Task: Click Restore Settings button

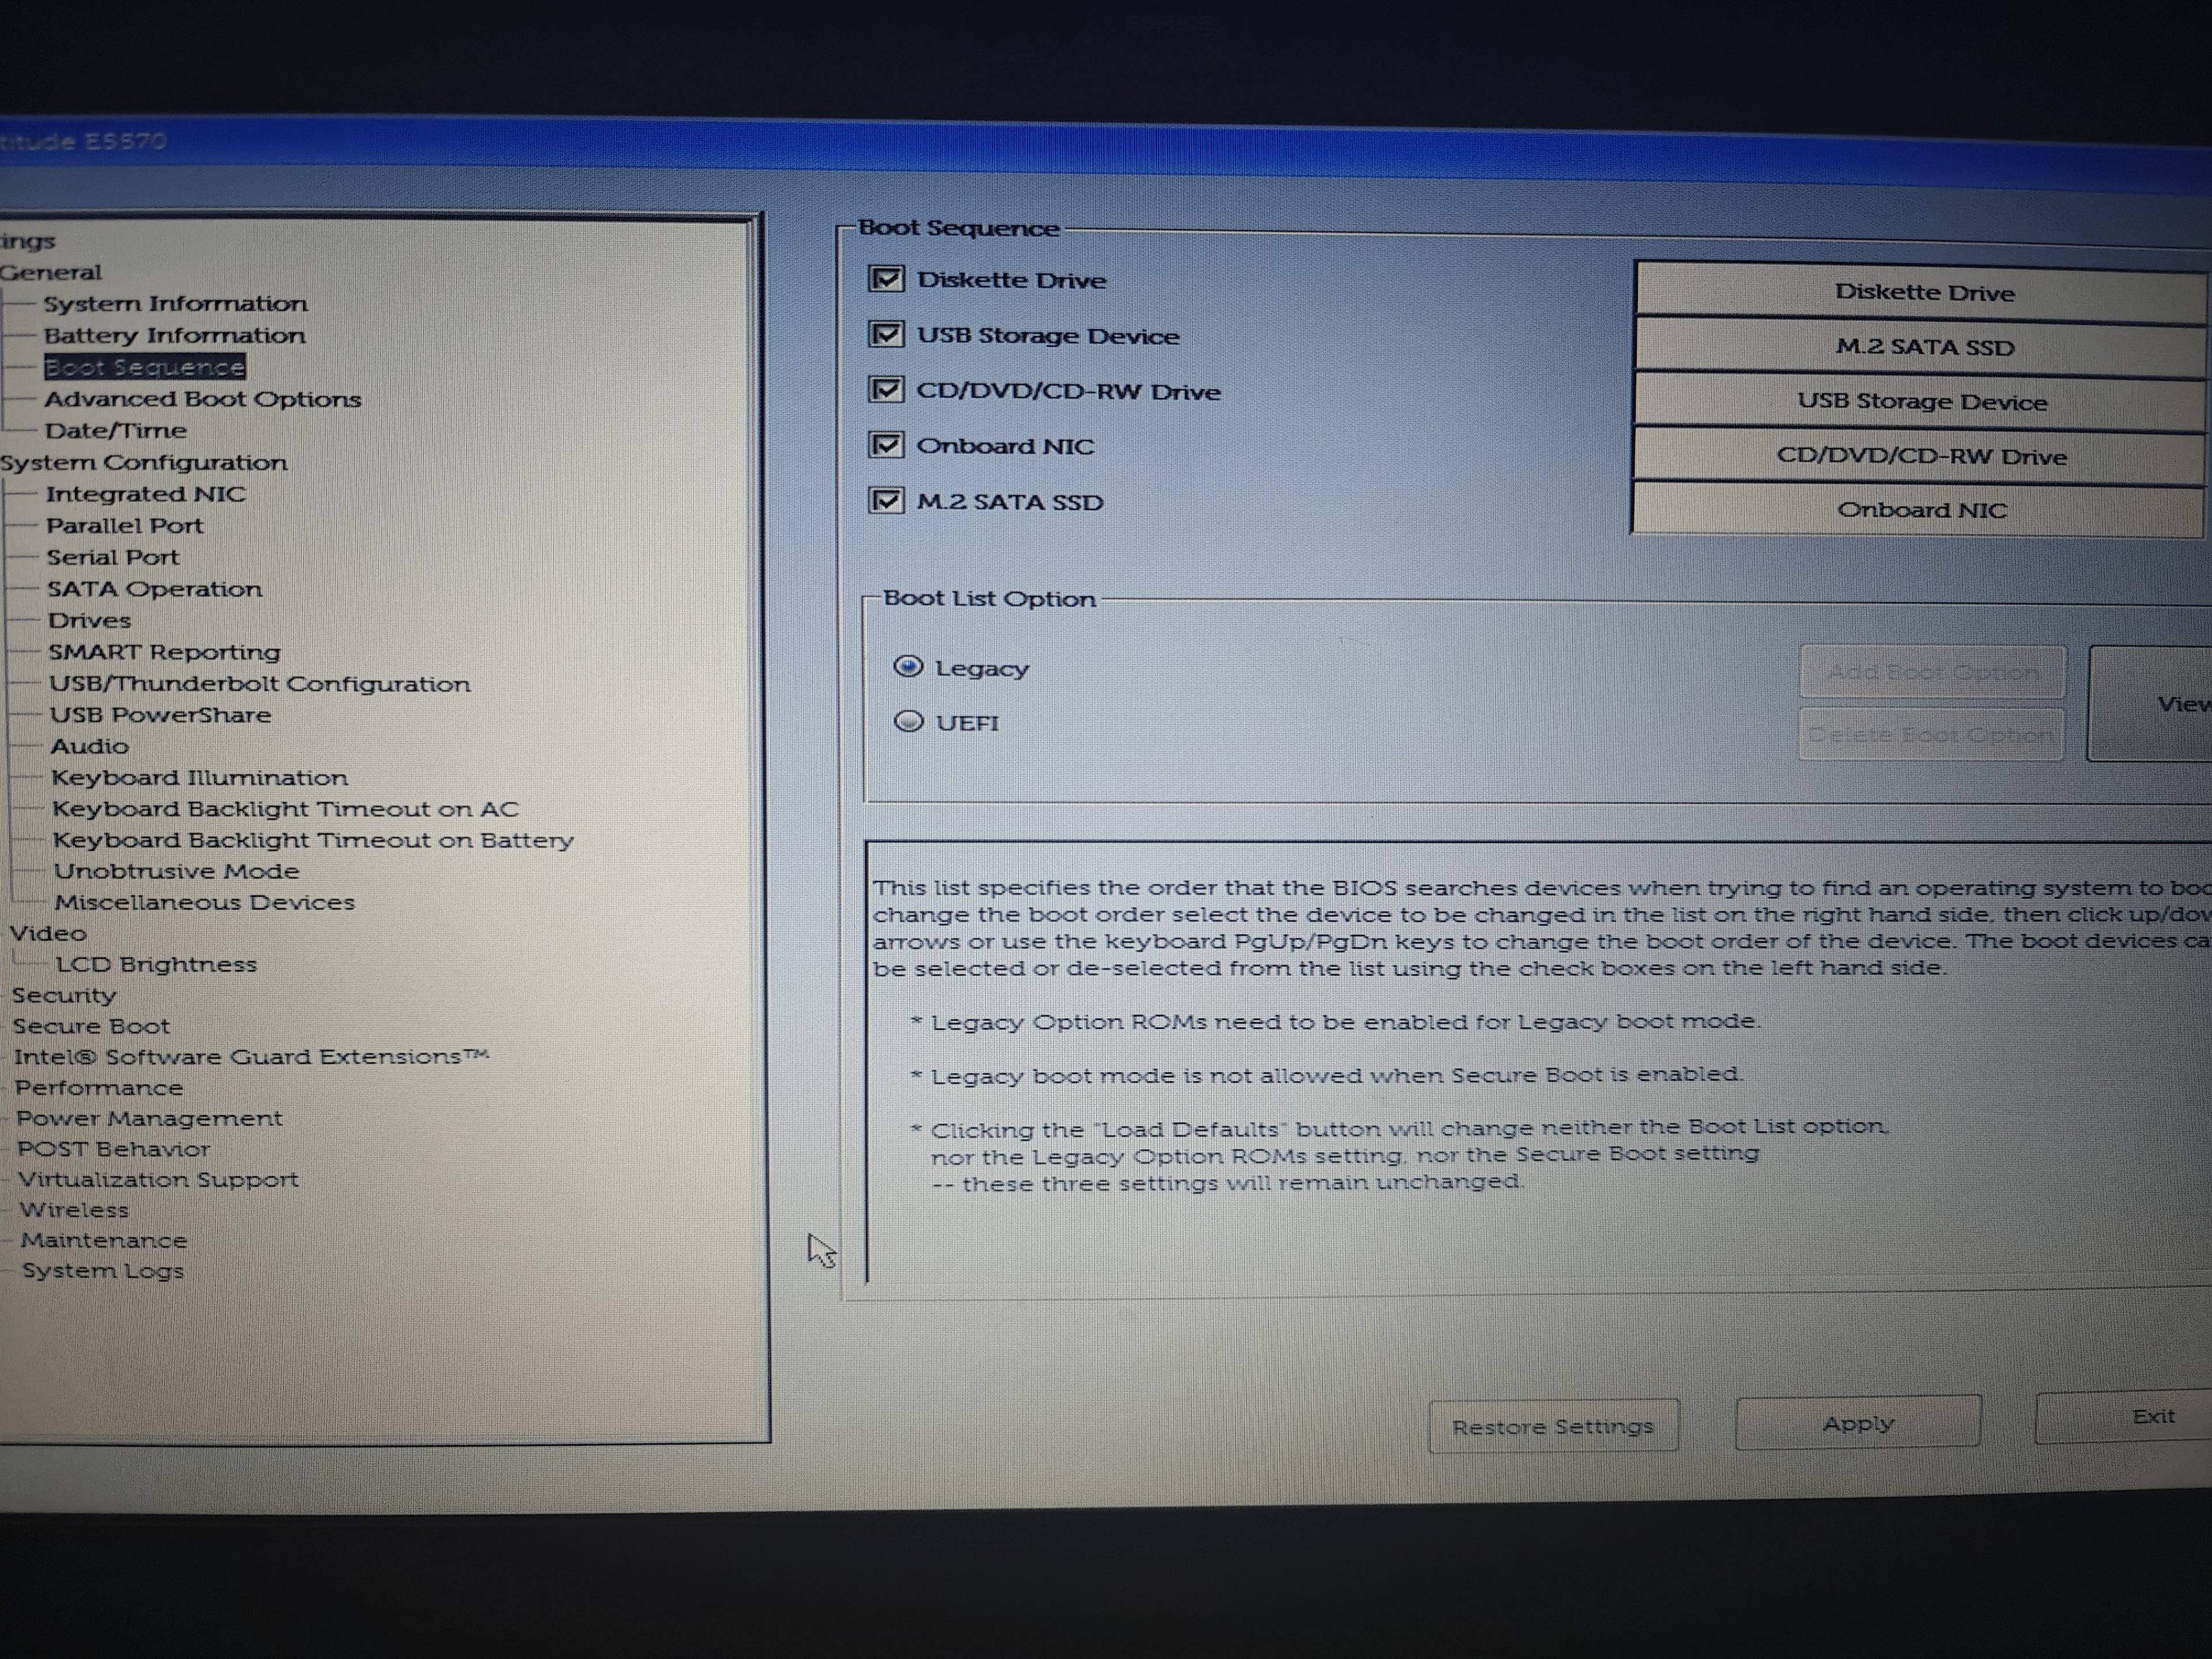Action: 1552,1427
